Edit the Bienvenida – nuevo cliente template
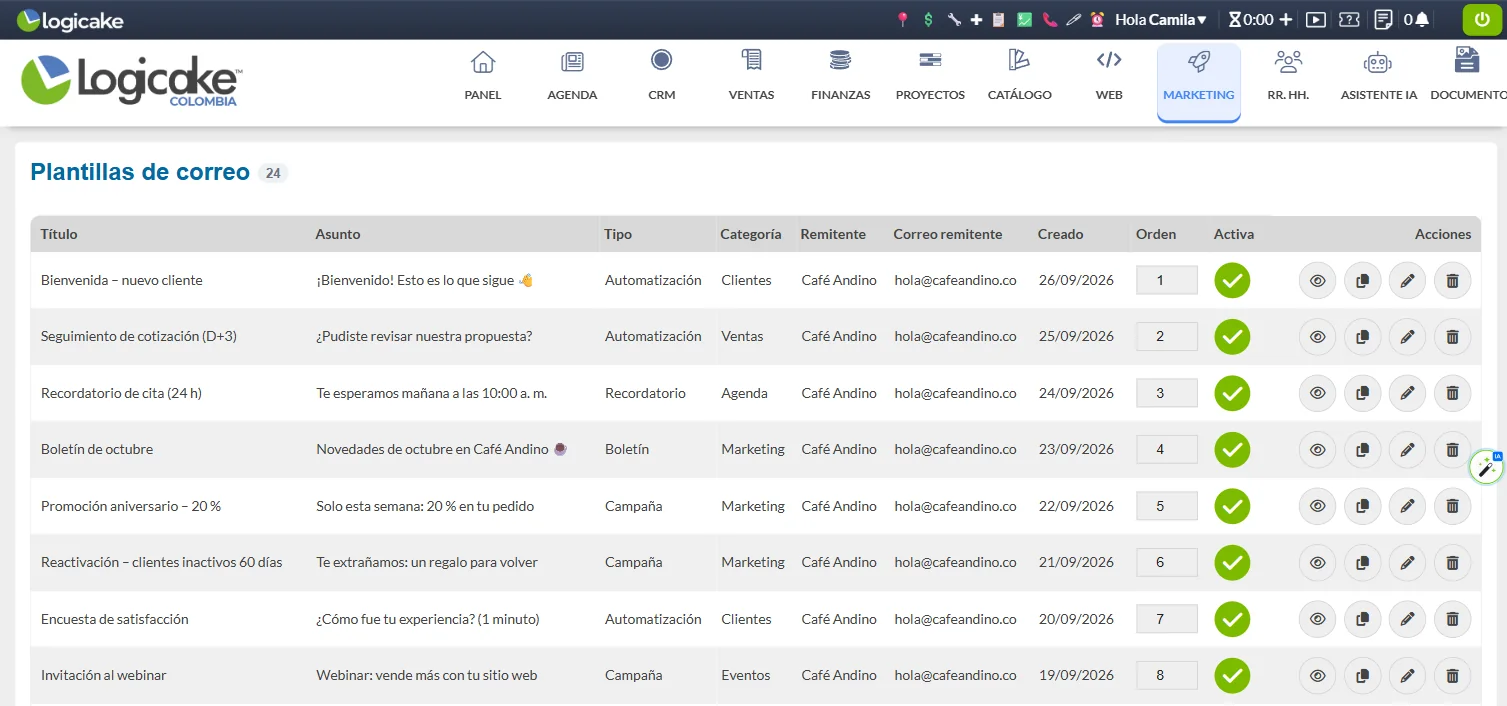The height and width of the screenshot is (706, 1507). point(1407,281)
